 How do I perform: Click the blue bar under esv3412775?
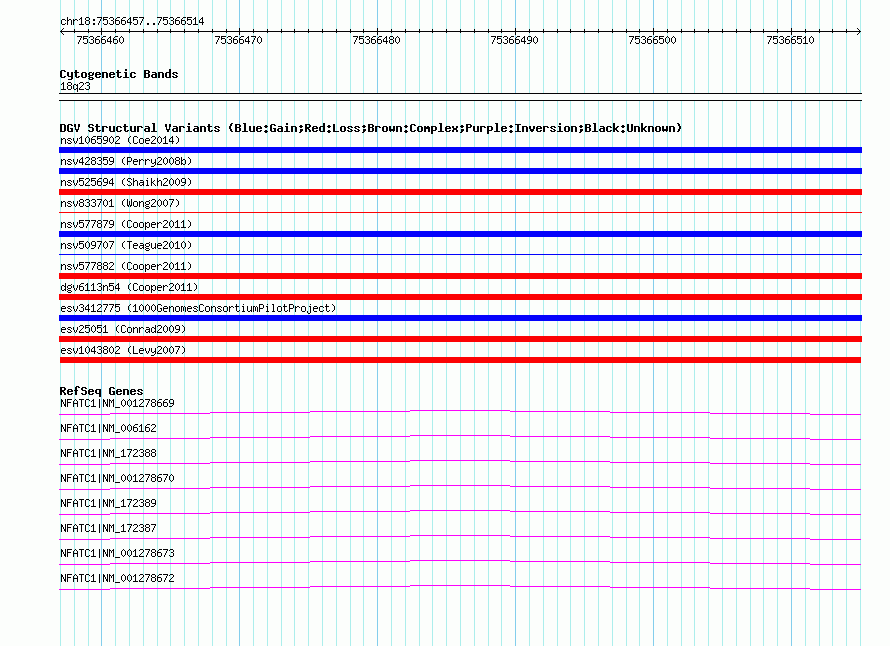coord(460,318)
